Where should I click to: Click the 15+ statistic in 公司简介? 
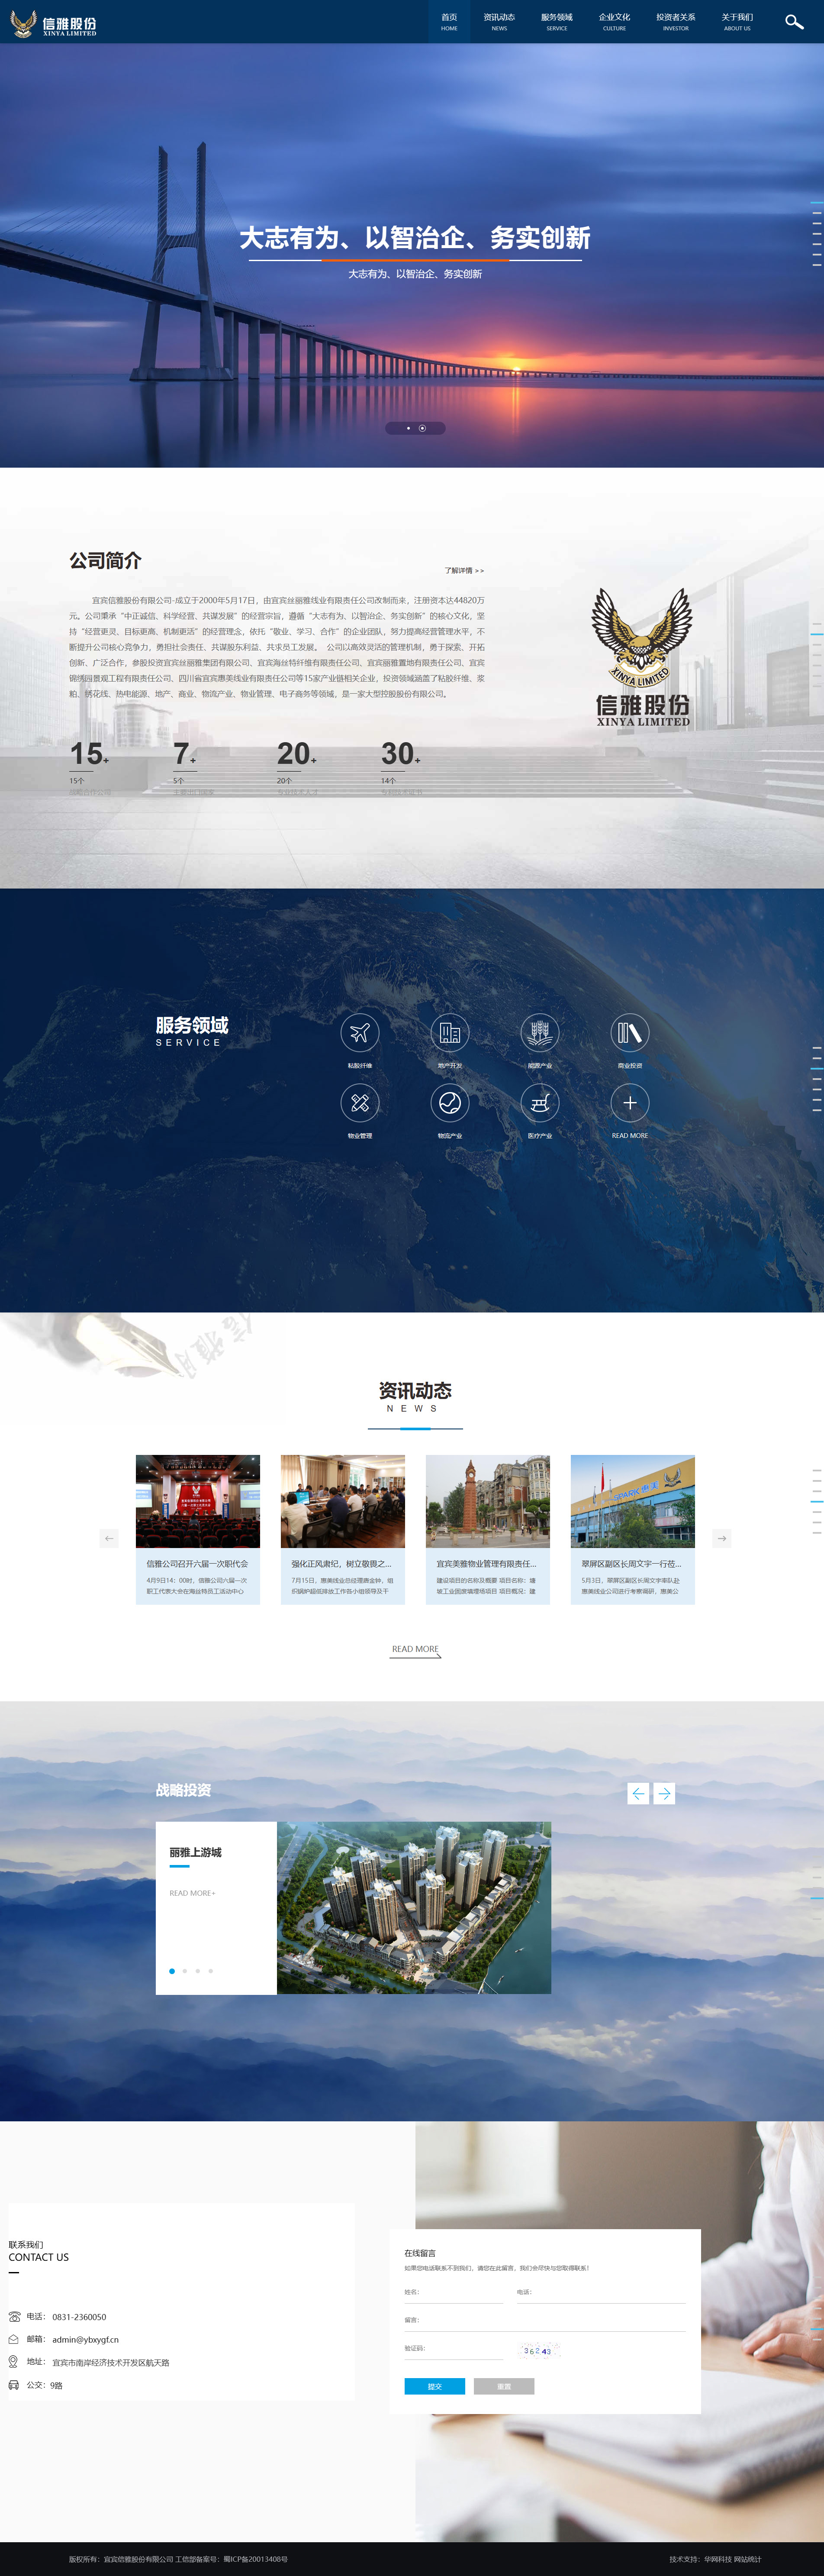89,754
